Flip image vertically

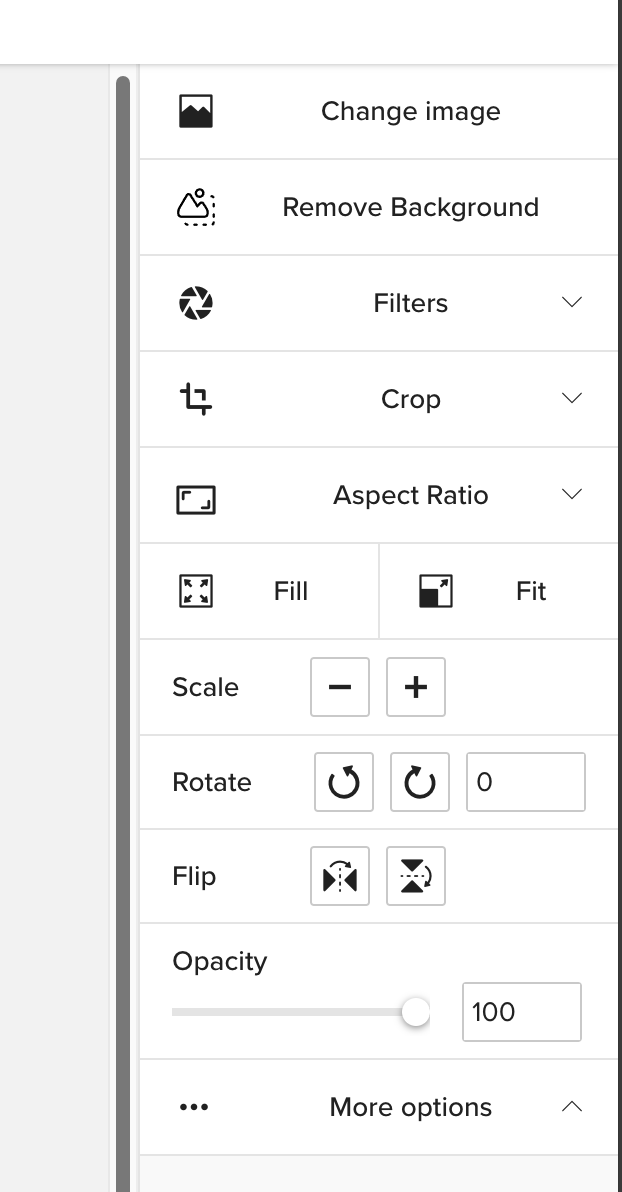416,877
